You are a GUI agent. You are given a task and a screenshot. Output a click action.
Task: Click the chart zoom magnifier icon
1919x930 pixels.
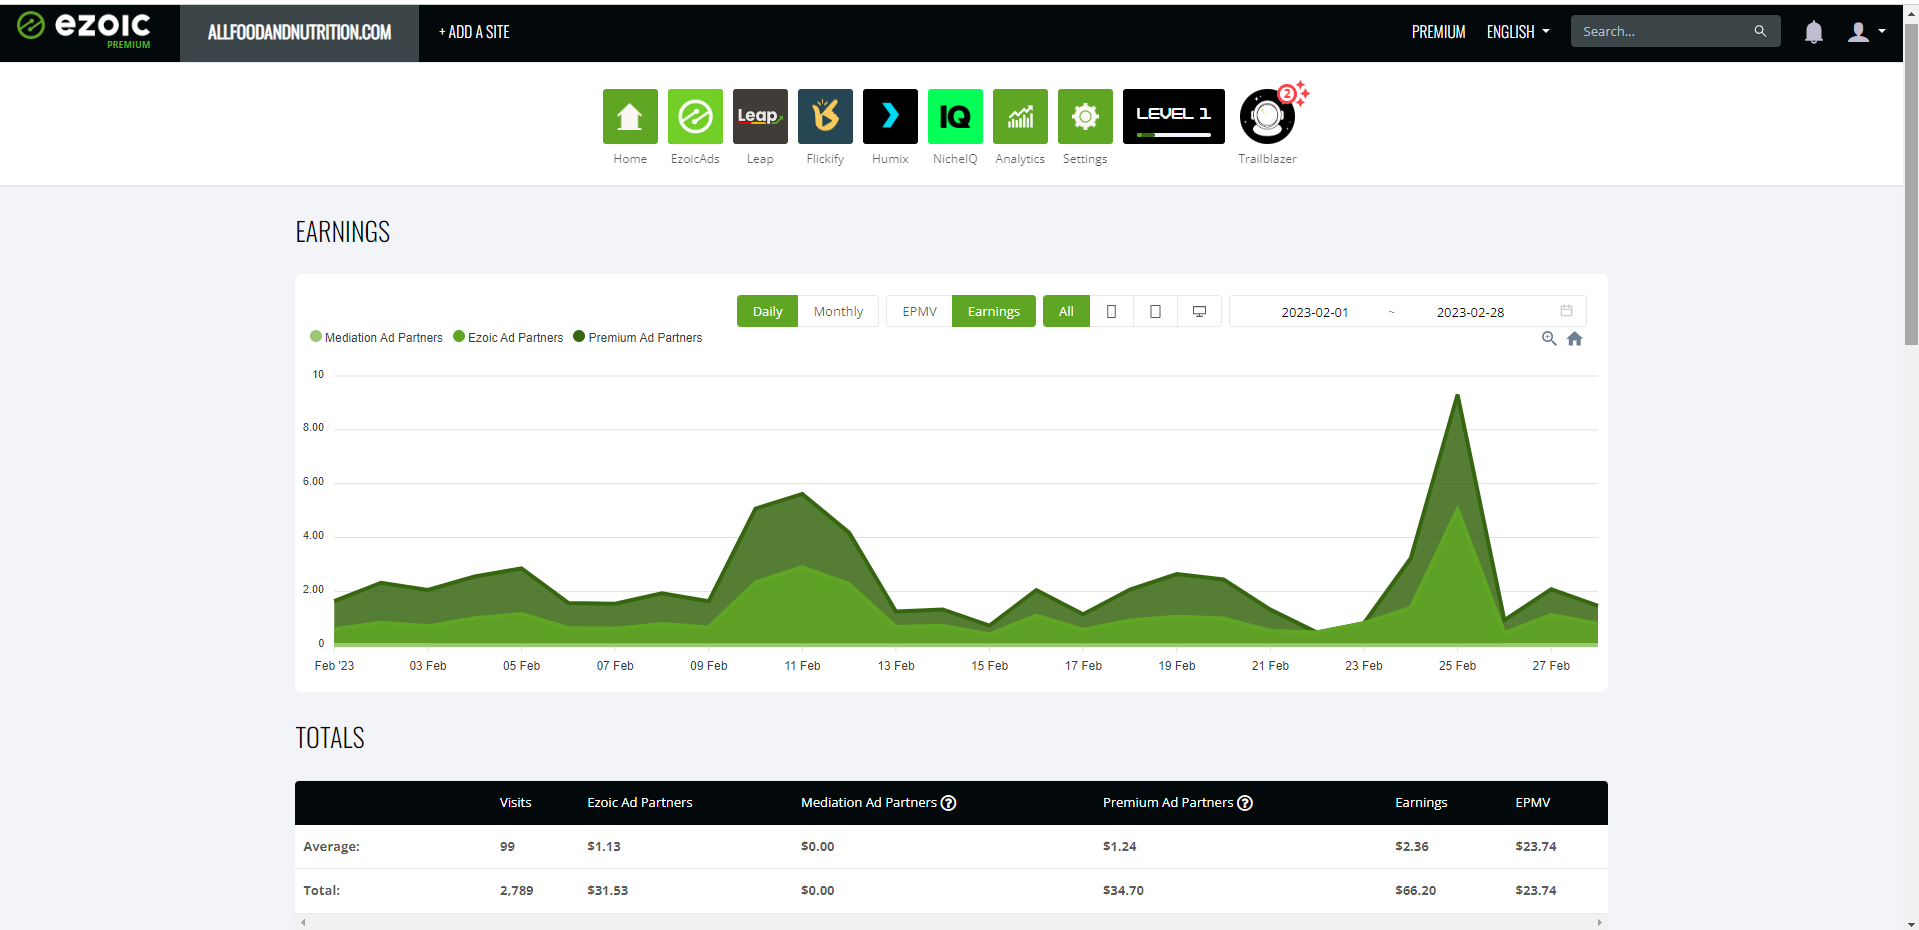coord(1549,338)
